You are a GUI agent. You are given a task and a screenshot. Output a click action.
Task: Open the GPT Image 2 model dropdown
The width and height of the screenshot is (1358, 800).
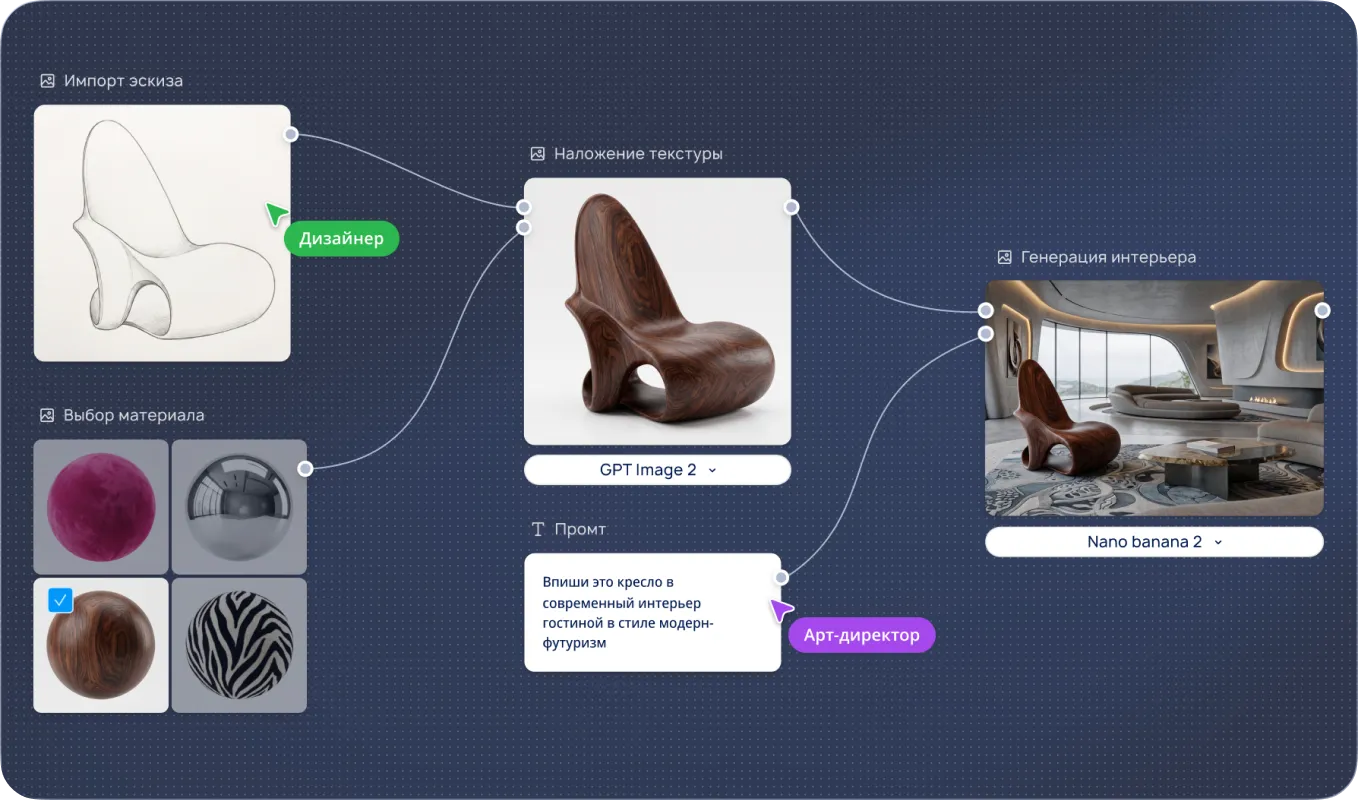click(657, 470)
